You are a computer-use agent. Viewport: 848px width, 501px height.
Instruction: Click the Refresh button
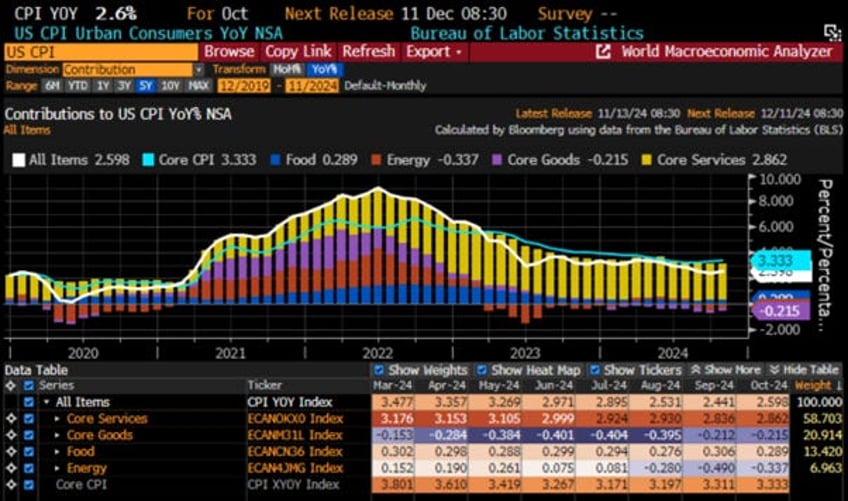[368, 52]
